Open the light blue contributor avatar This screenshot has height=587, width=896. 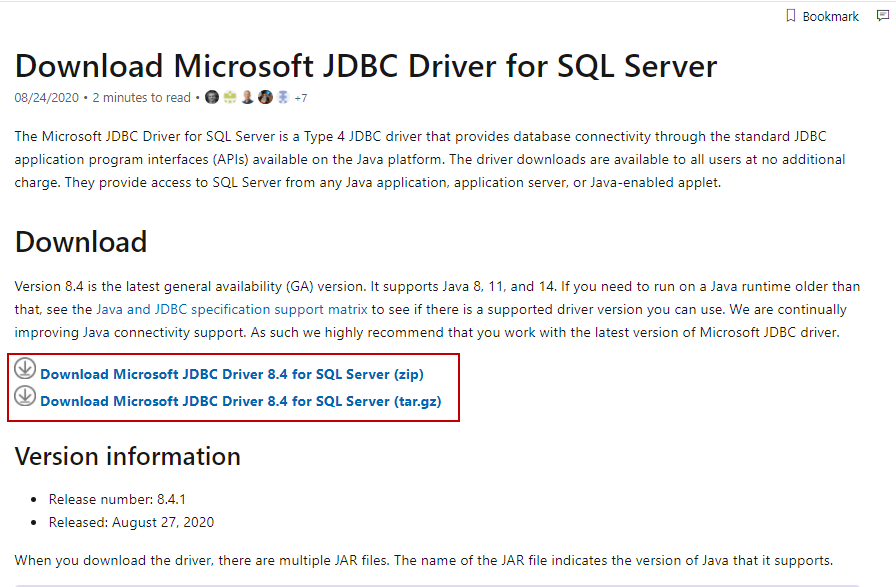point(282,98)
